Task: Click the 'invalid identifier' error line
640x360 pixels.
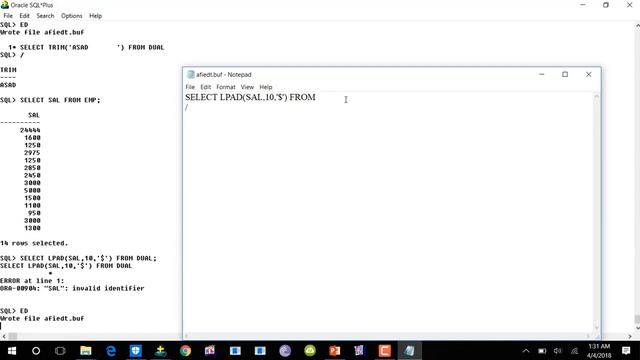Action: coord(72,288)
